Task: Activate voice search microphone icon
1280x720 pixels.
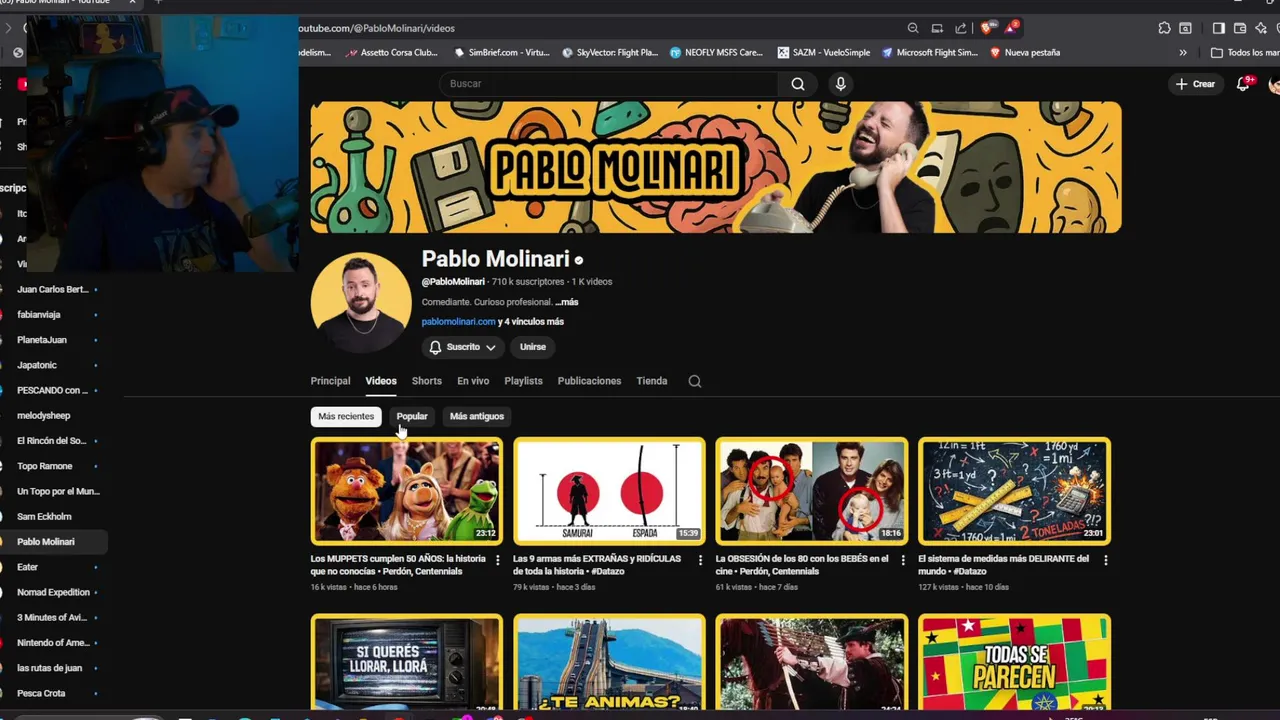Action: [x=840, y=84]
